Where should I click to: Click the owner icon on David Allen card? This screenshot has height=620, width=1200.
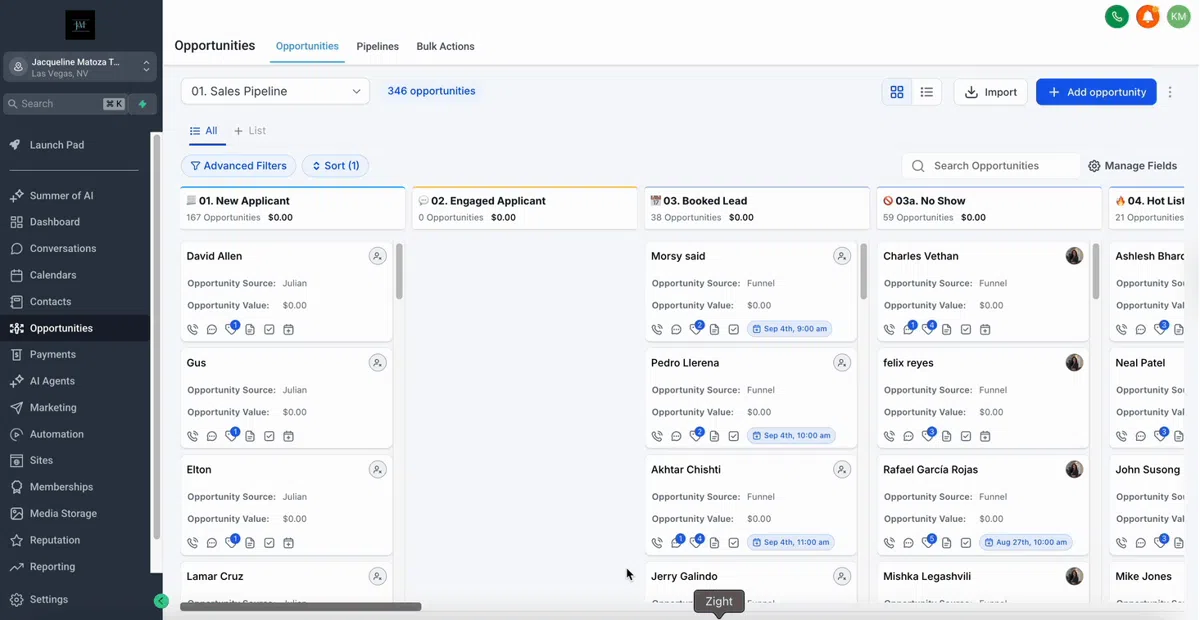[377, 256]
